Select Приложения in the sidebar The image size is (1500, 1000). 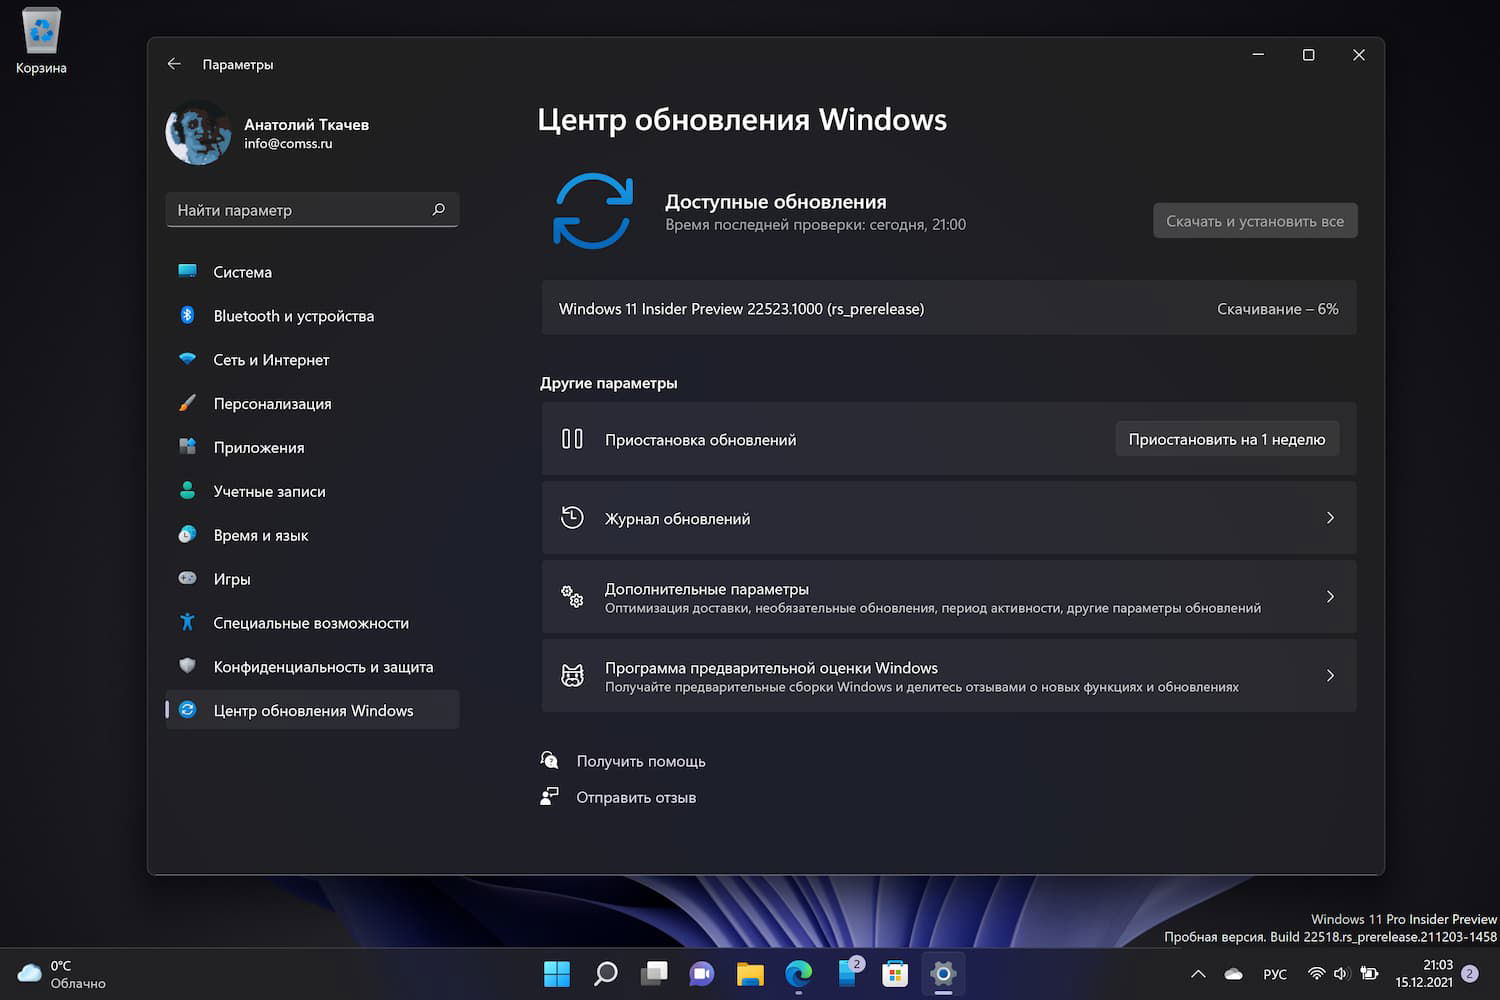pos(258,447)
